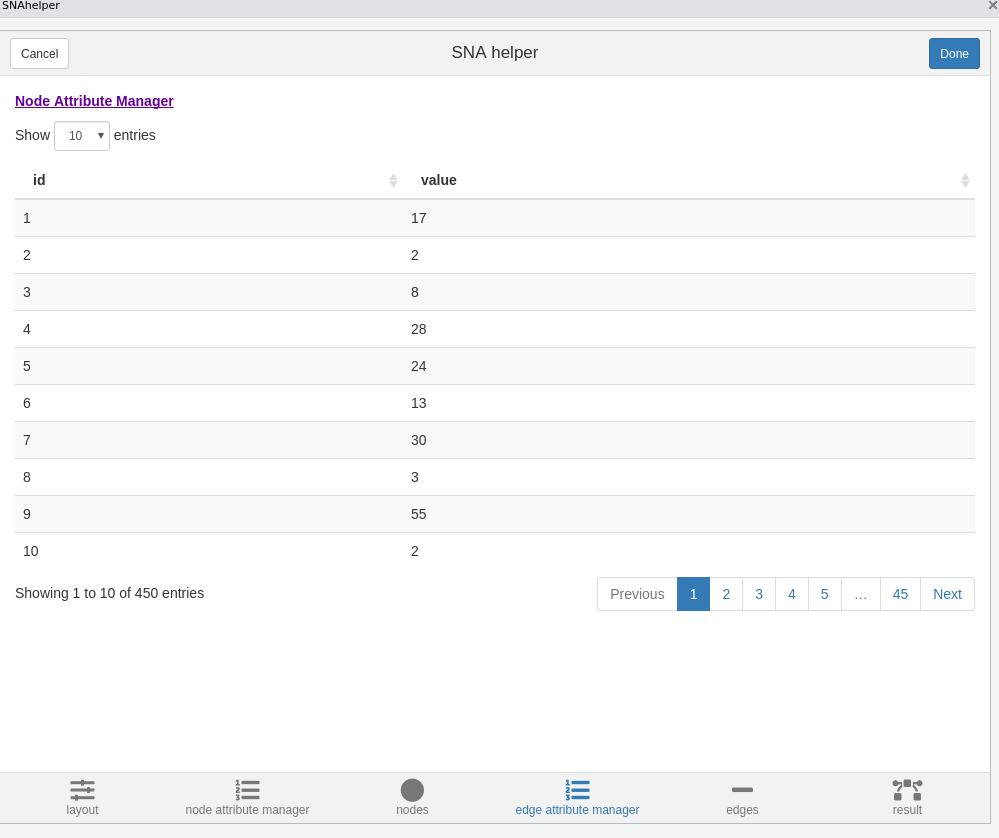Close the SNAhelper window
Viewport: 999px width, 838px height.
pyautogui.click(x=992, y=6)
